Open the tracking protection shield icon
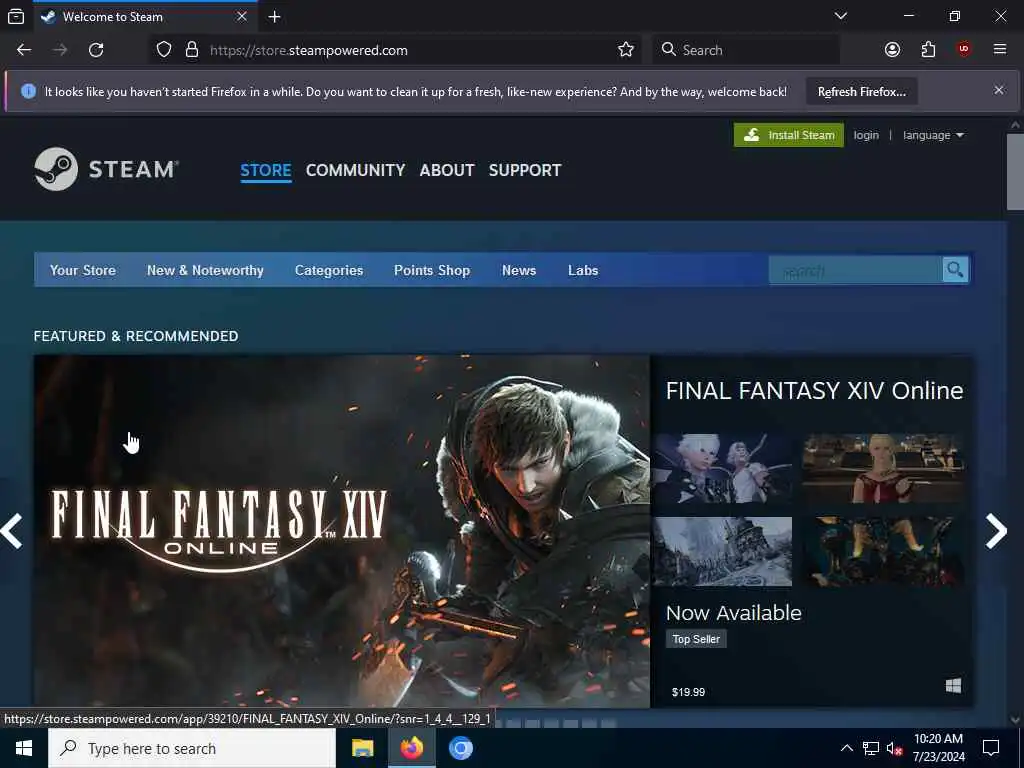The width and height of the screenshot is (1024, 768). 164,50
